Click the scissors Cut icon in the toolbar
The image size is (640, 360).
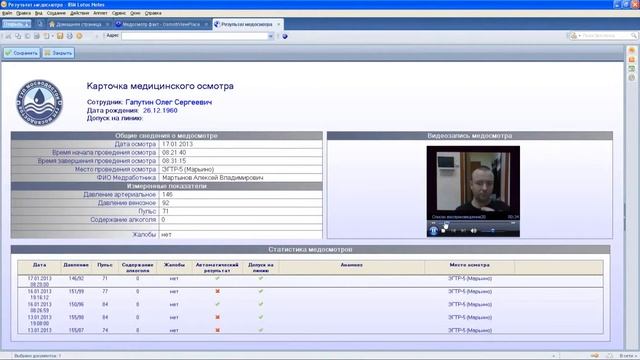[8, 36]
